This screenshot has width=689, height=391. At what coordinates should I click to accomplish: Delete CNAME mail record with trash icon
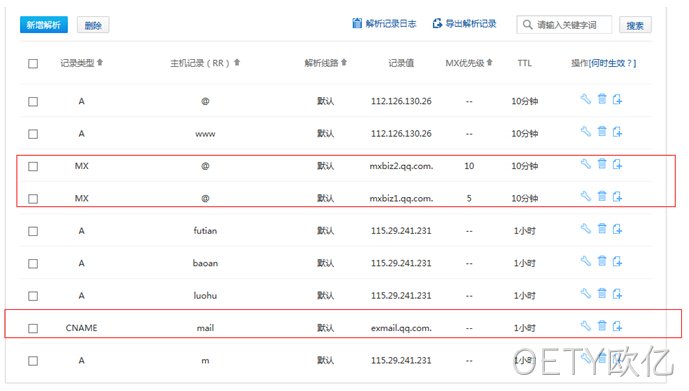602,326
